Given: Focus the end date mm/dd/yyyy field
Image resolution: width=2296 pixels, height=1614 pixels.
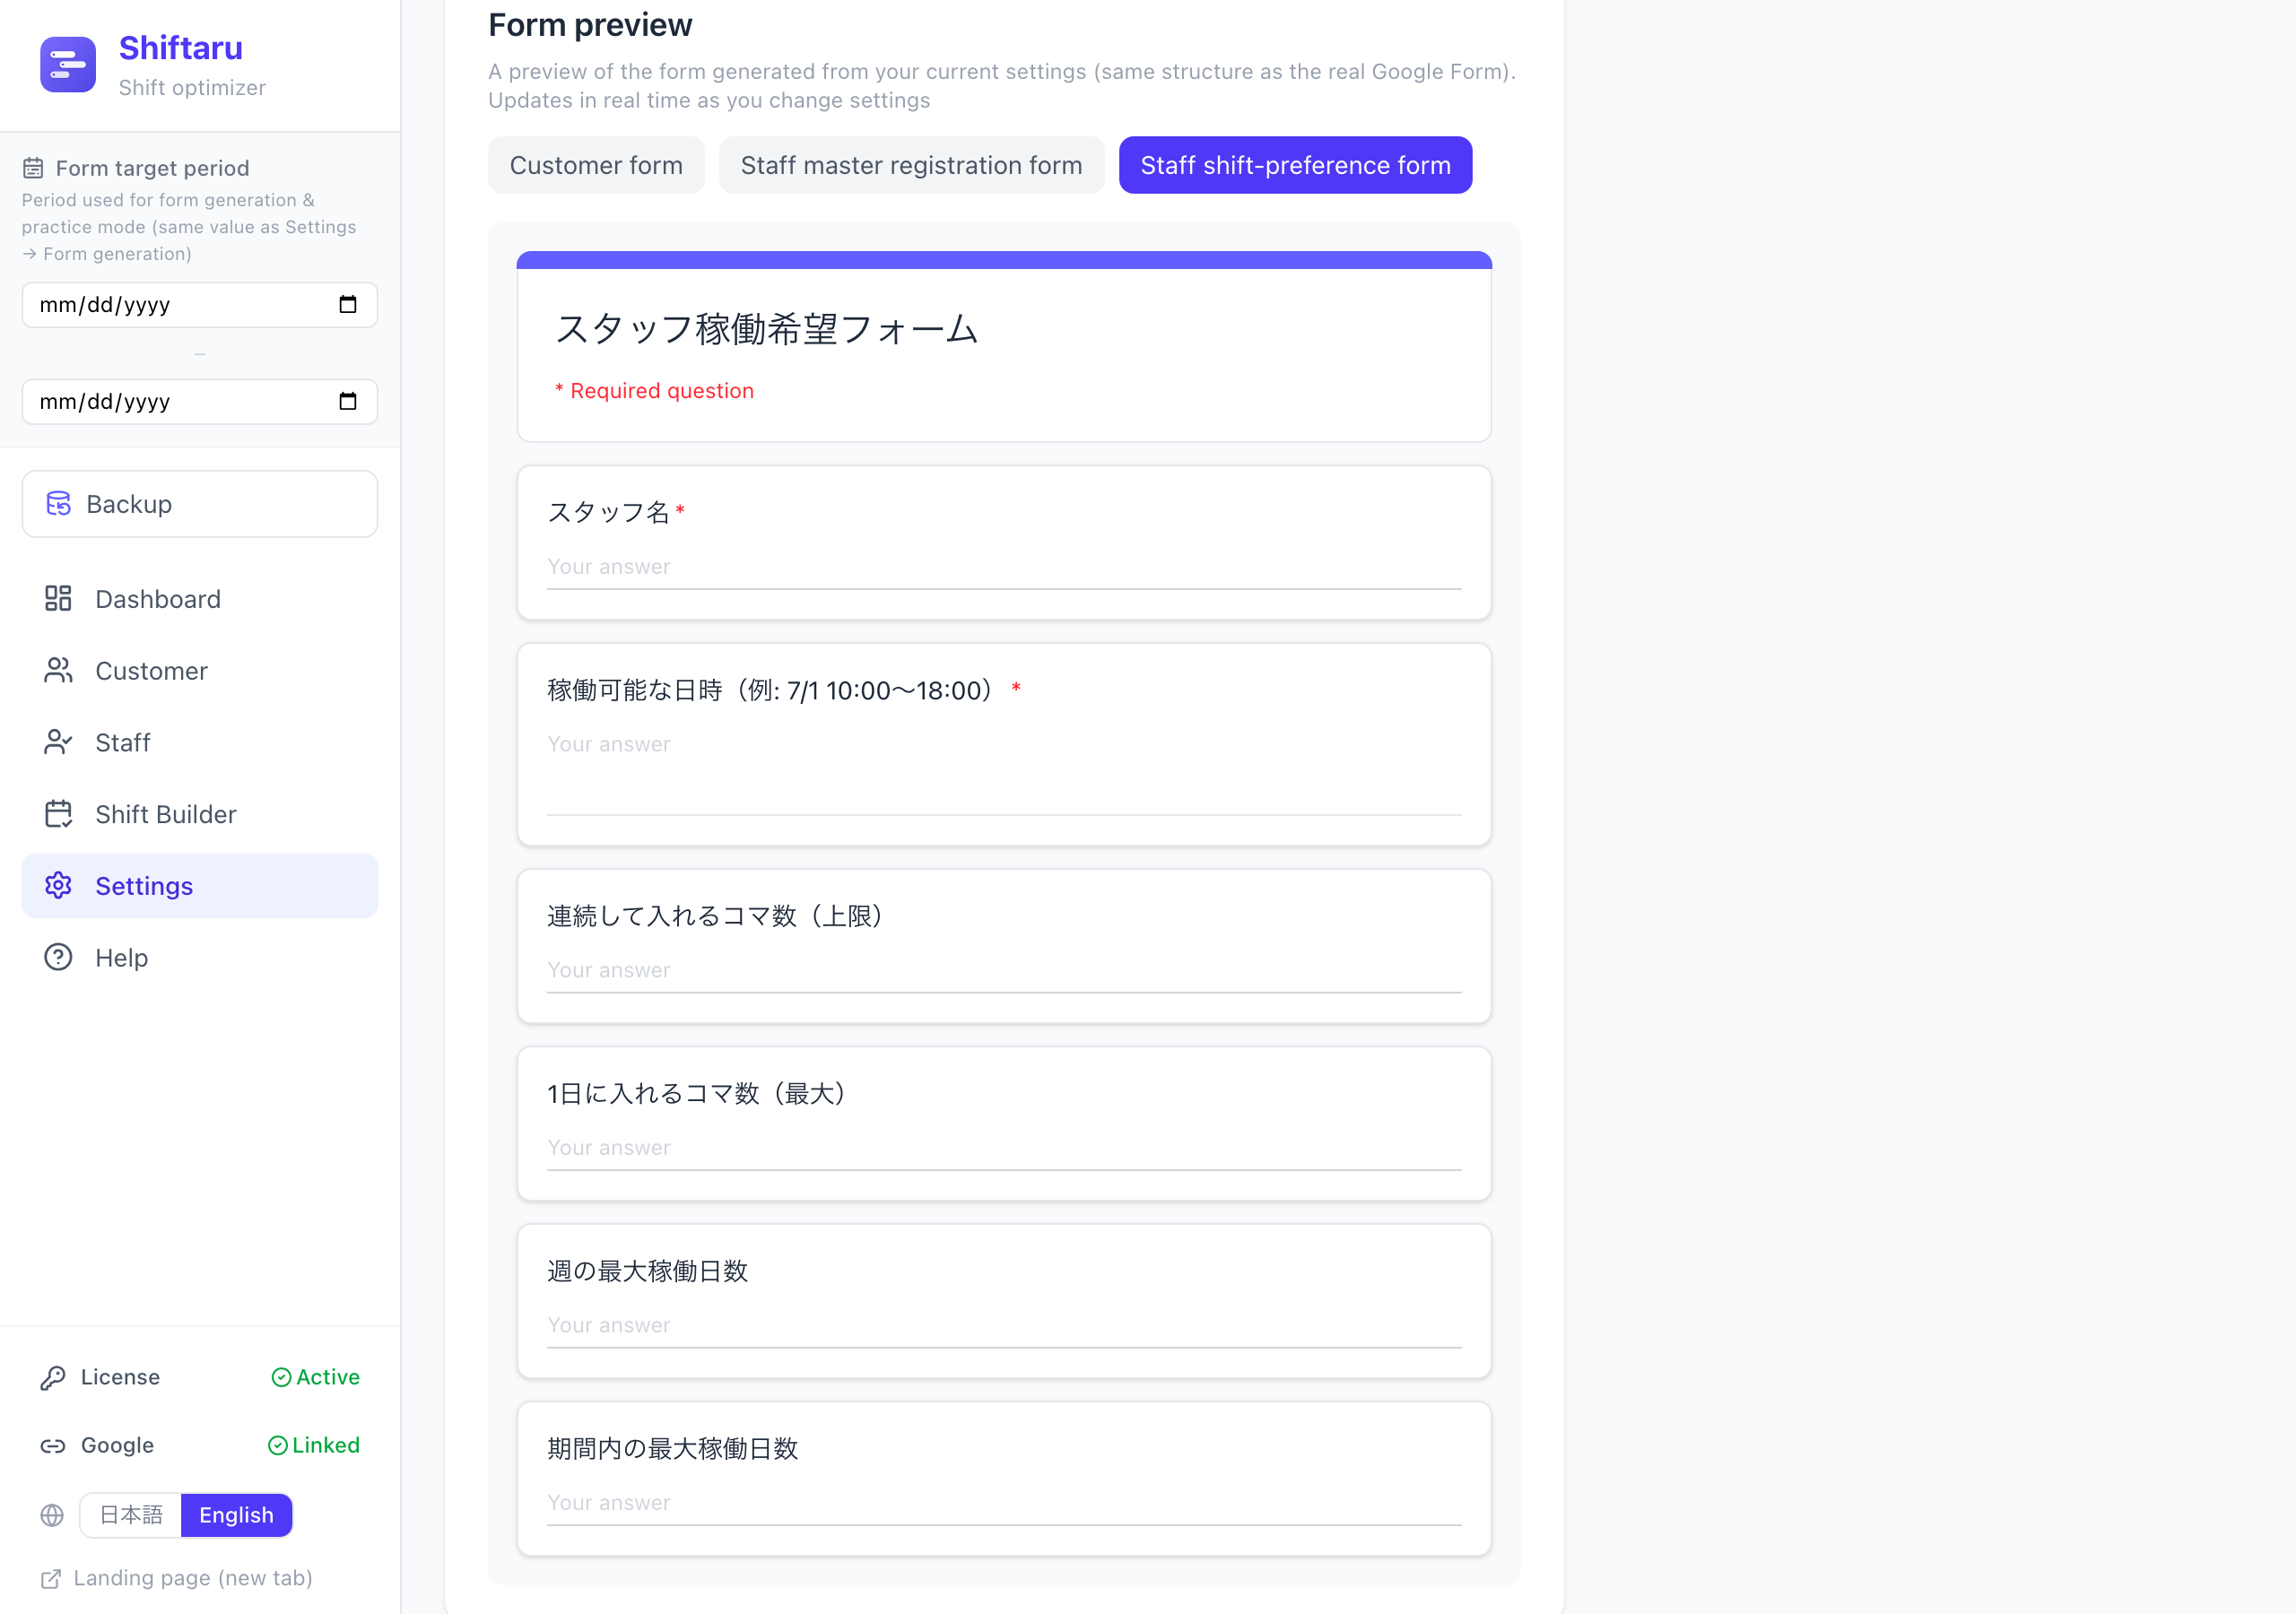Looking at the screenshot, I should pos(200,402).
